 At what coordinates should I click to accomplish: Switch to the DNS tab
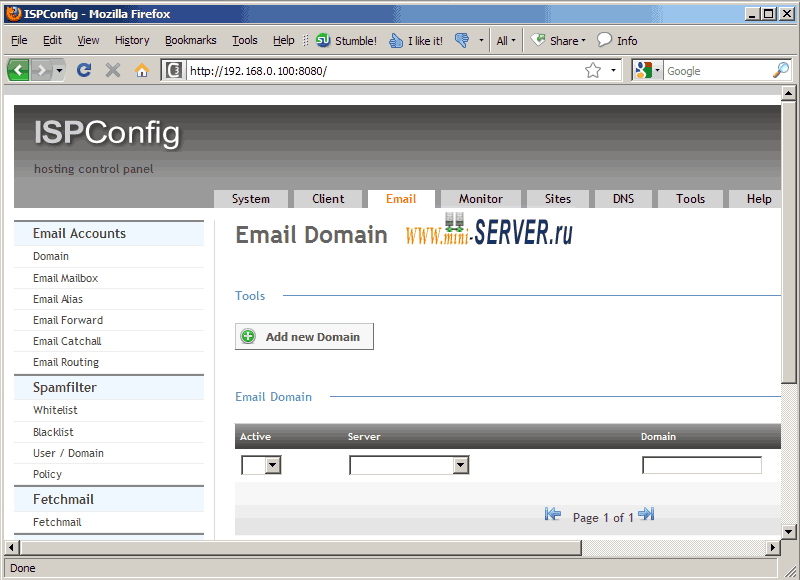pos(623,198)
